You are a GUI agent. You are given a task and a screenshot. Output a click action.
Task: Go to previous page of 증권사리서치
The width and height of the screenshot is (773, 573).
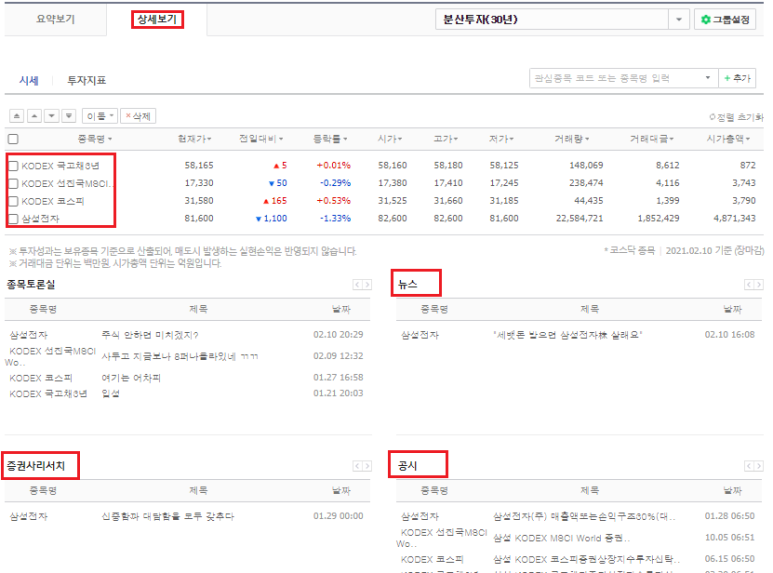pos(357,466)
